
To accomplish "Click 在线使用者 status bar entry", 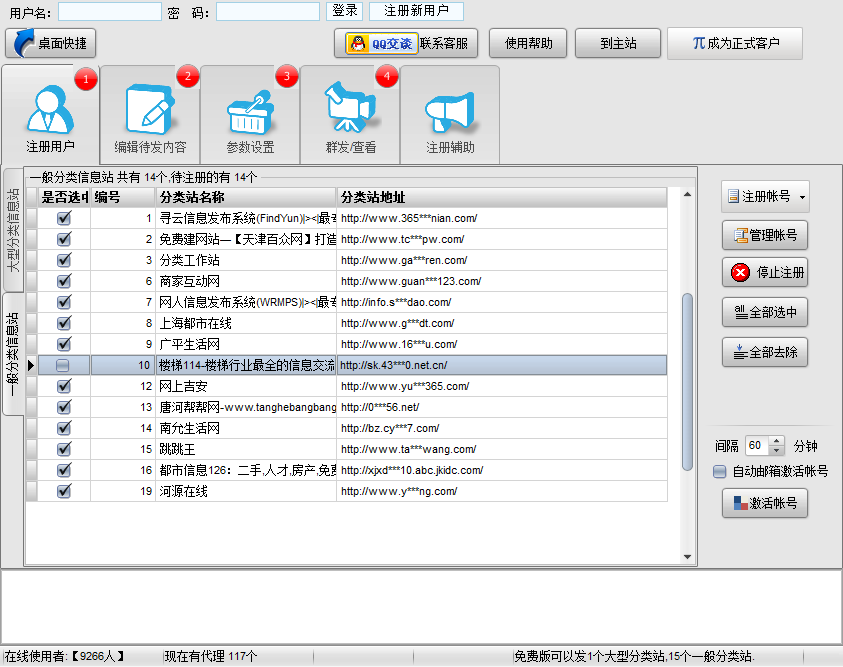I will coord(65,656).
